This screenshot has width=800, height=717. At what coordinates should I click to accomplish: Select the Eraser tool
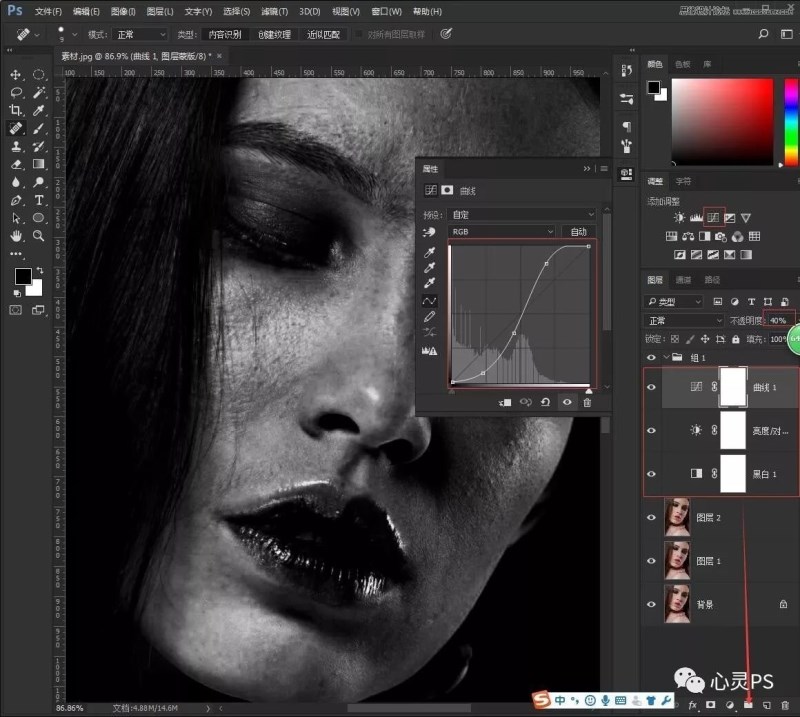pyautogui.click(x=15, y=164)
